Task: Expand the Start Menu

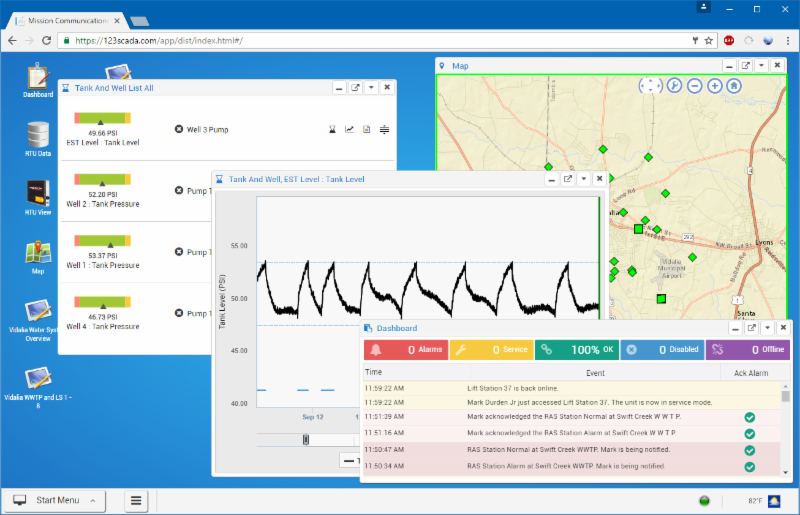Action: tap(55, 500)
